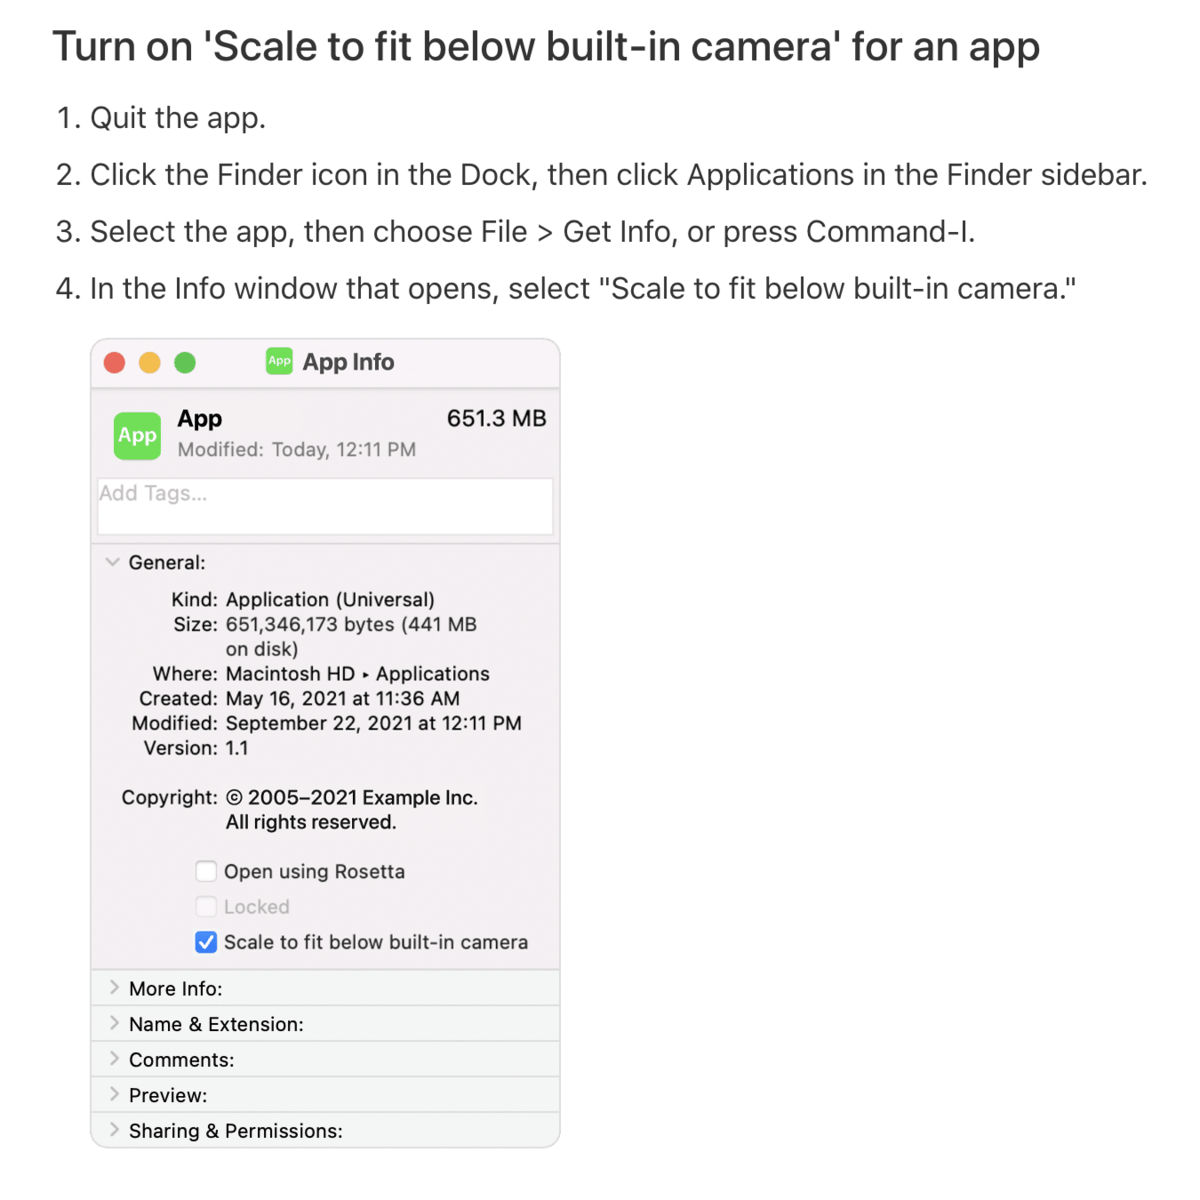
Task: Click the large green App icon
Action: (137, 434)
